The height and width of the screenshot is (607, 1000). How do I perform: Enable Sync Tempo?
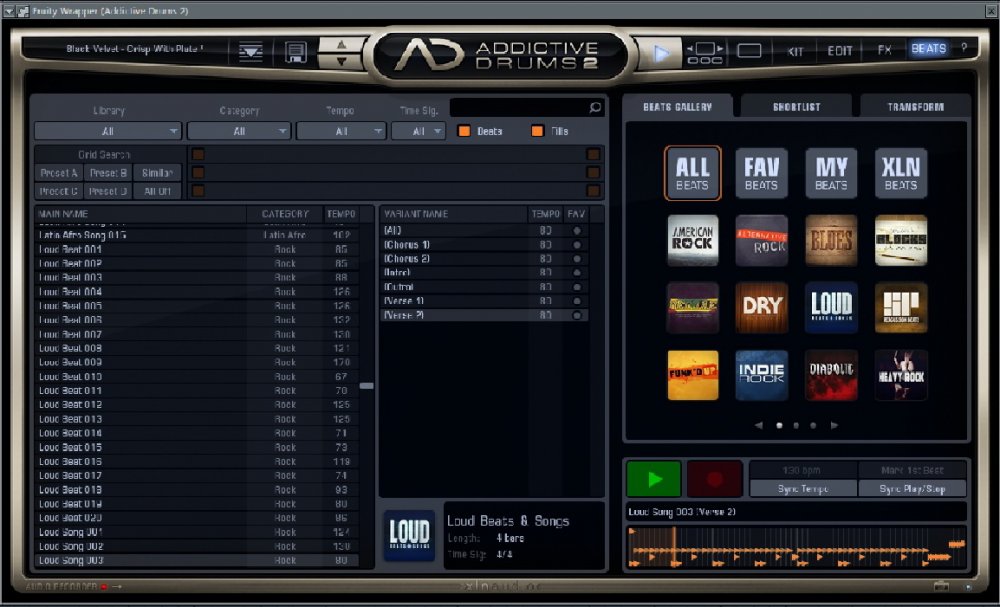click(803, 489)
